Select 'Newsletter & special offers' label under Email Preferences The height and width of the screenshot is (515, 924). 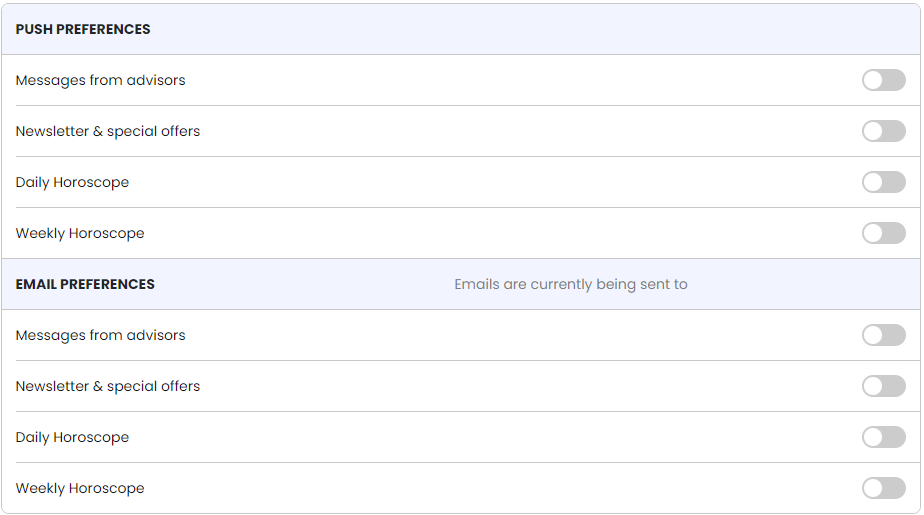pyautogui.click(x=108, y=386)
